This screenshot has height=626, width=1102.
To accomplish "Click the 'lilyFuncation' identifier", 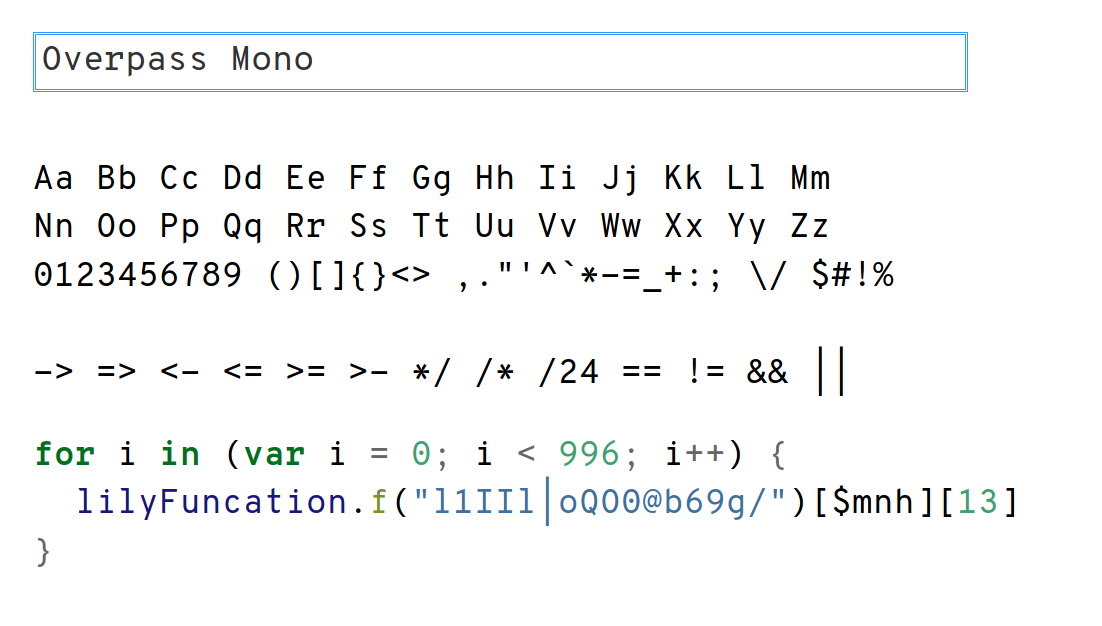I will tap(212, 503).
